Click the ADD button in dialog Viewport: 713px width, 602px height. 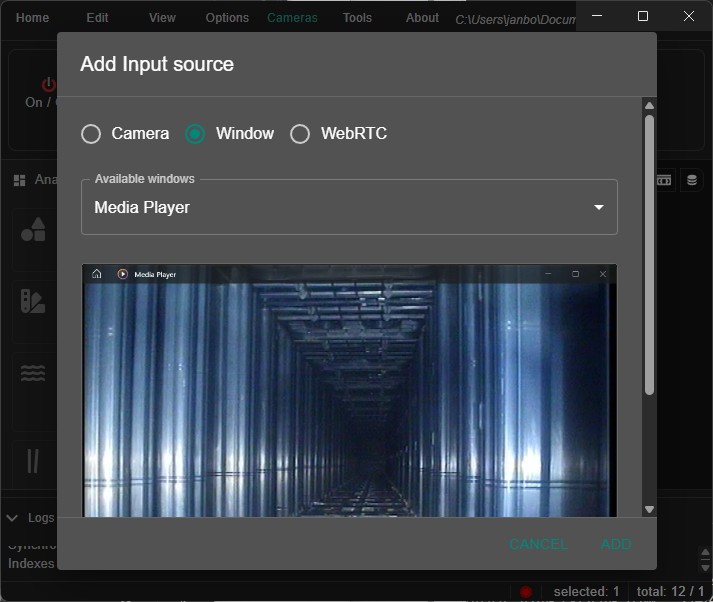coord(616,544)
